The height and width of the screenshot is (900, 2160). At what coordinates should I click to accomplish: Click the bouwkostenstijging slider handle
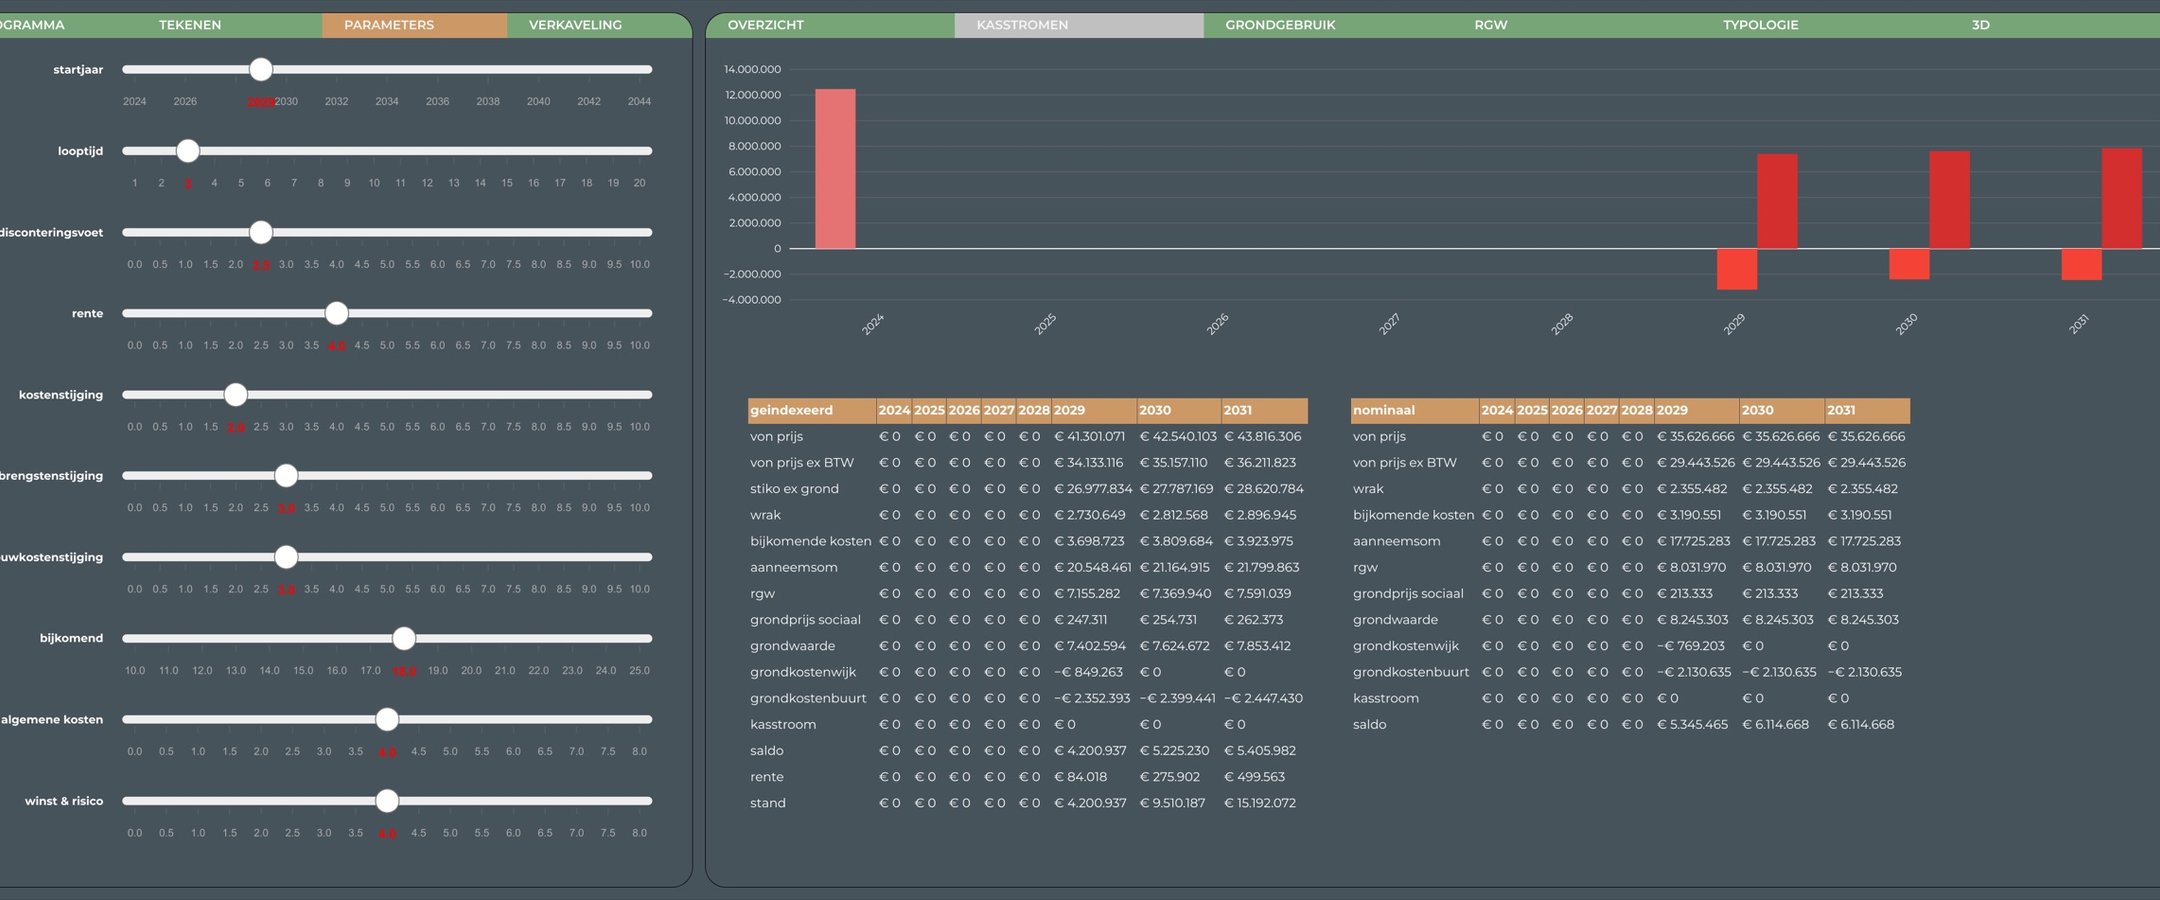tap(286, 557)
